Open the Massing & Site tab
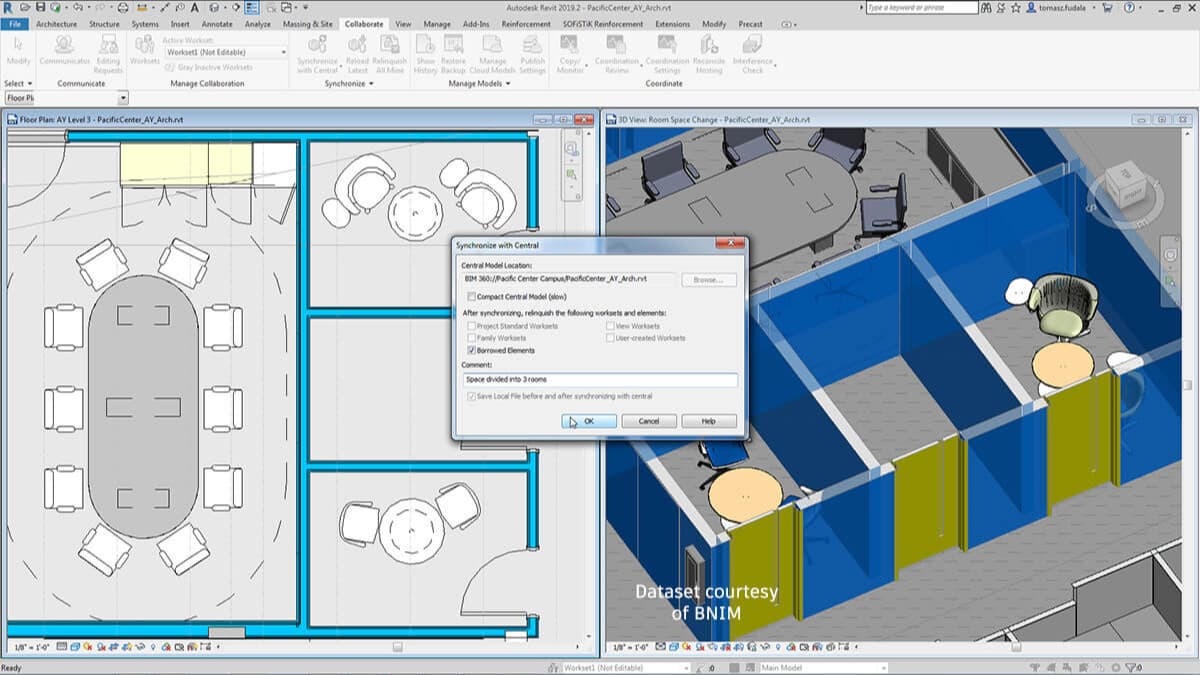This screenshot has width=1200, height=675. [307, 23]
